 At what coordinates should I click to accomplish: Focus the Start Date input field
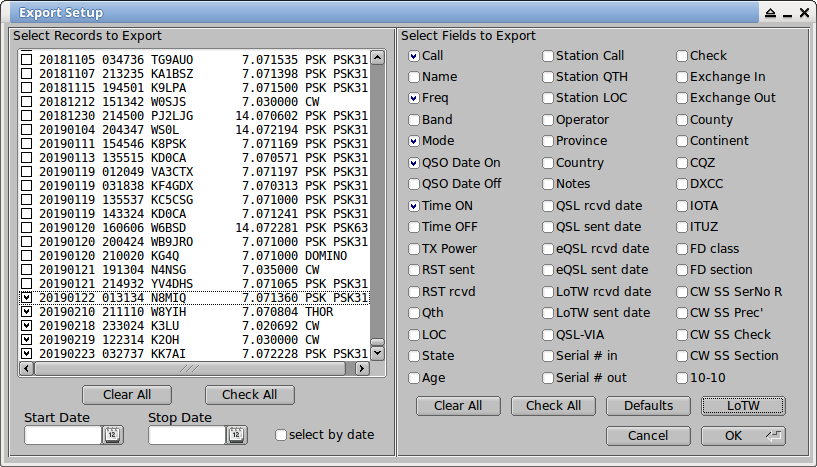[x=63, y=435]
